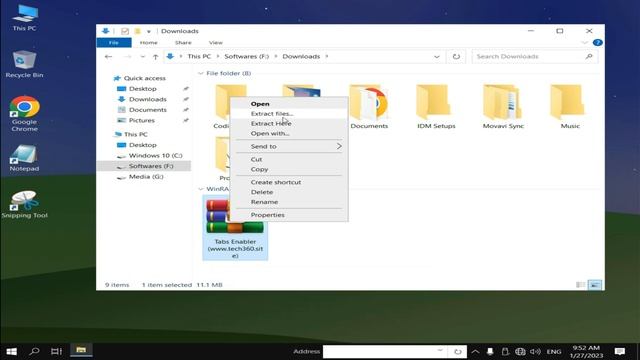The width and height of the screenshot is (640, 360).
Task: Open Explorer help question mark icon
Action: (x=597, y=42)
